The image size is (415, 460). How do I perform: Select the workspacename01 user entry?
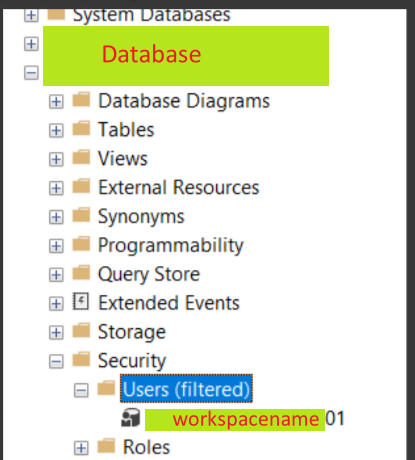click(245, 419)
